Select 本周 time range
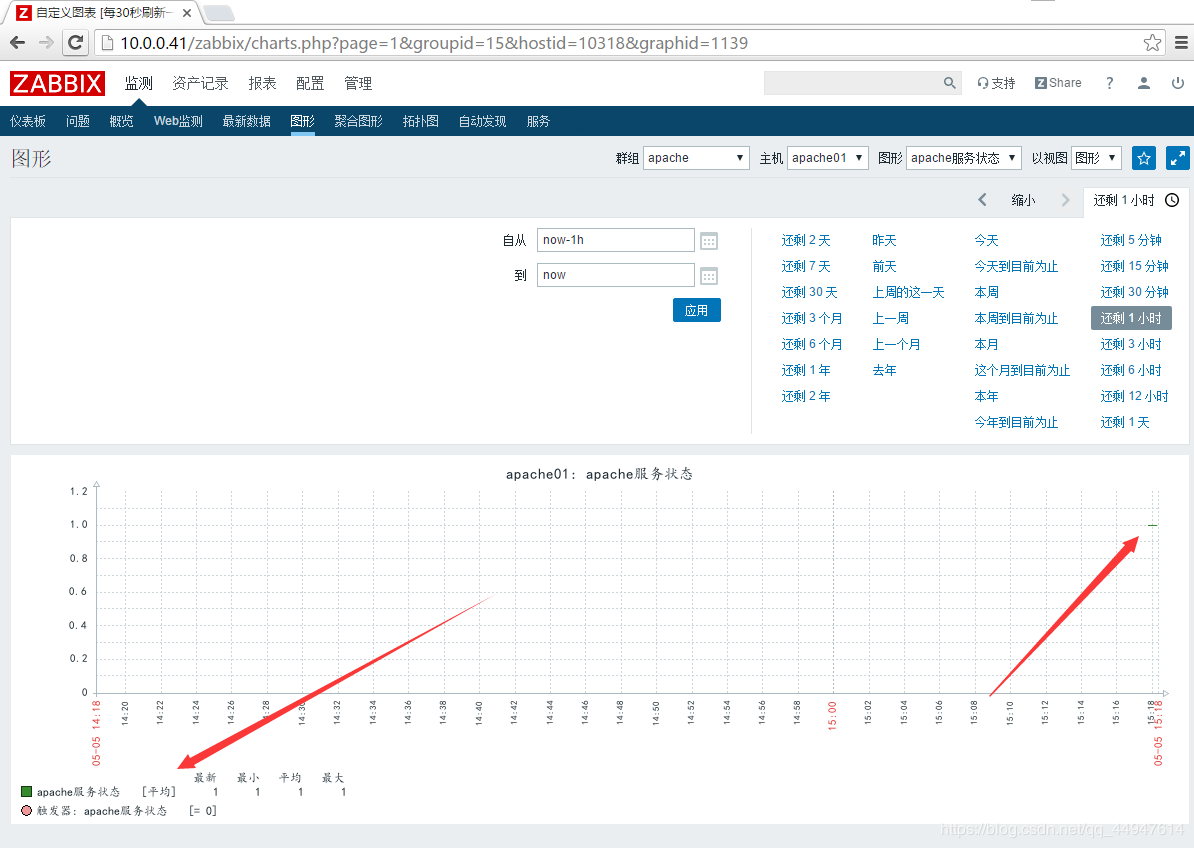This screenshot has width=1194, height=848. click(x=986, y=292)
